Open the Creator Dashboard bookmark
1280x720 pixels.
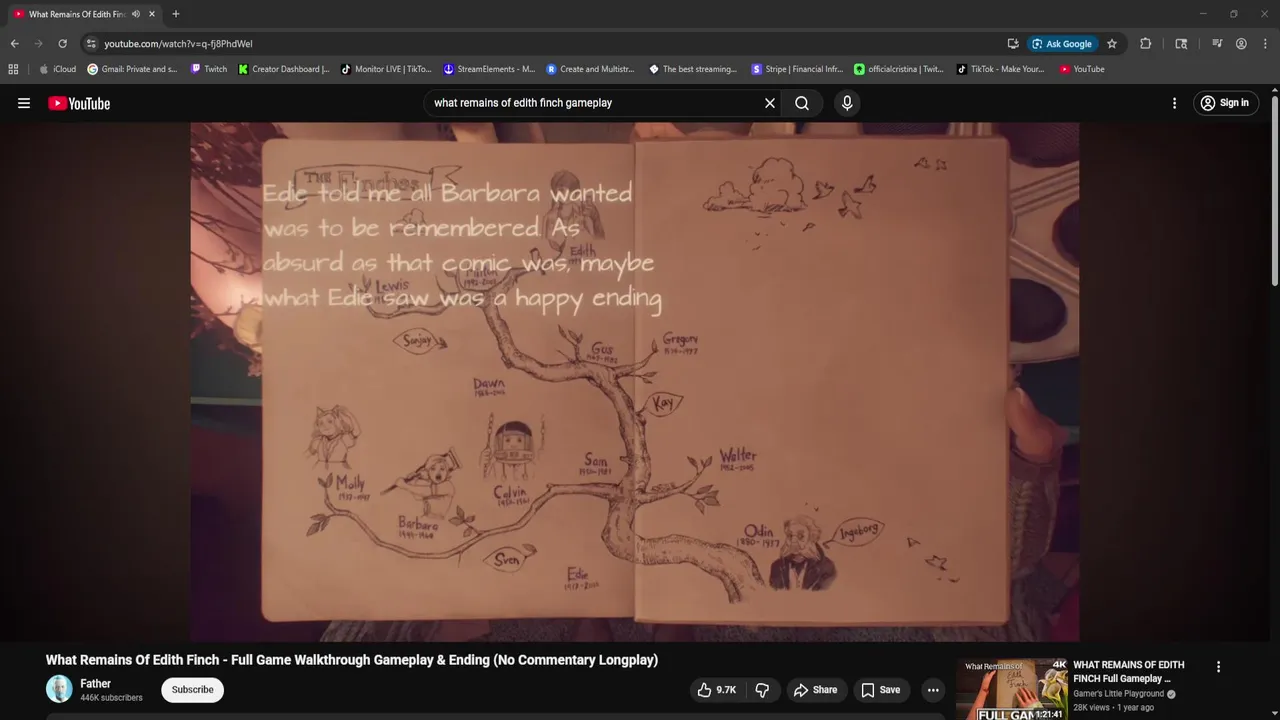pos(284,69)
